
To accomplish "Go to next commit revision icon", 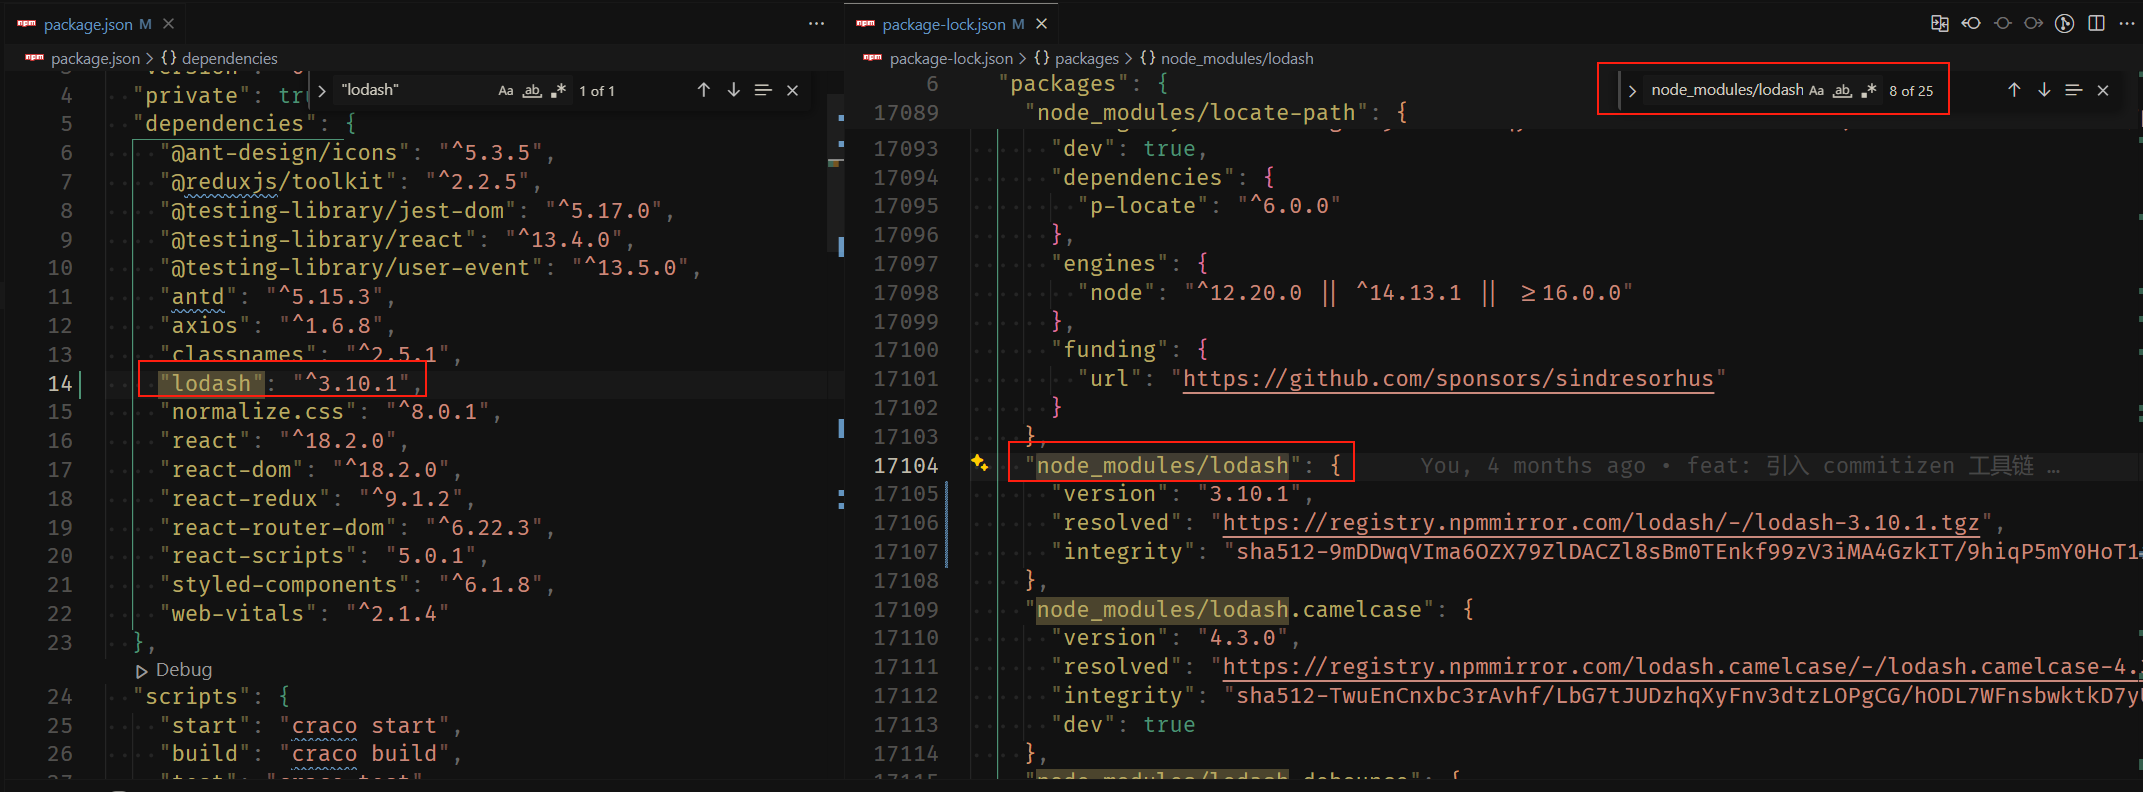I will click(2034, 23).
